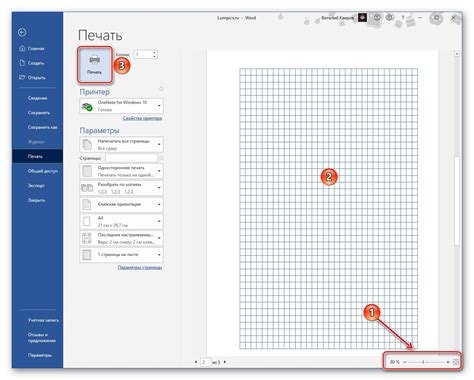Zoom in with the plus button
The image size is (474, 380).
click(448, 362)
